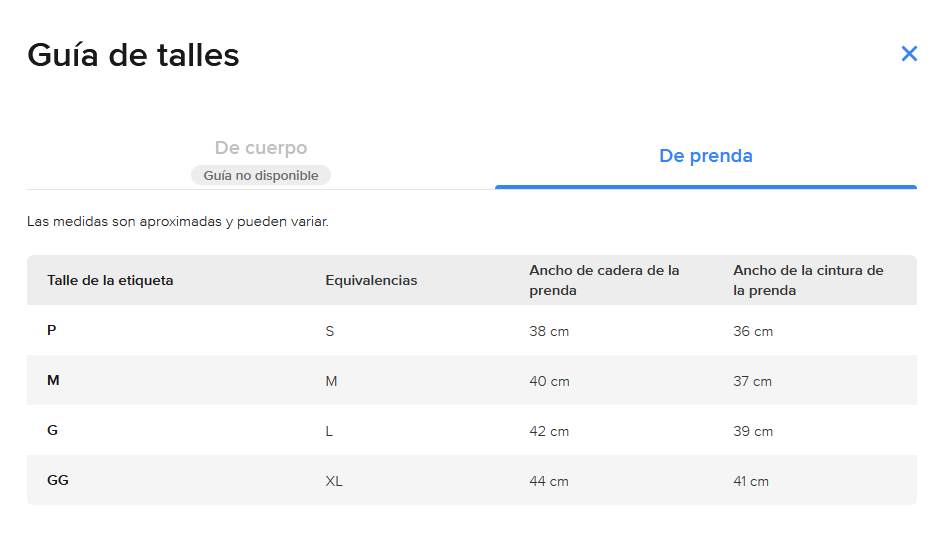
Task: Click the Guía de talles title
Action: pos(133,54)
